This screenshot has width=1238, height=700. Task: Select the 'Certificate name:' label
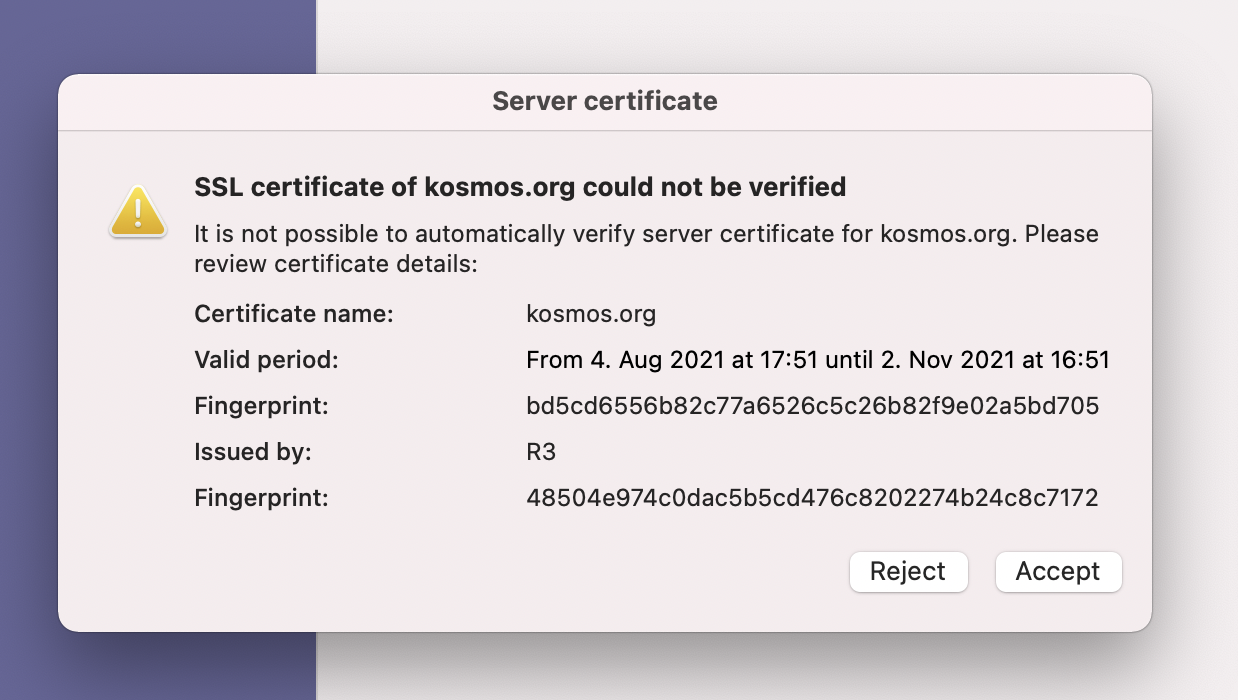(294, 314)
